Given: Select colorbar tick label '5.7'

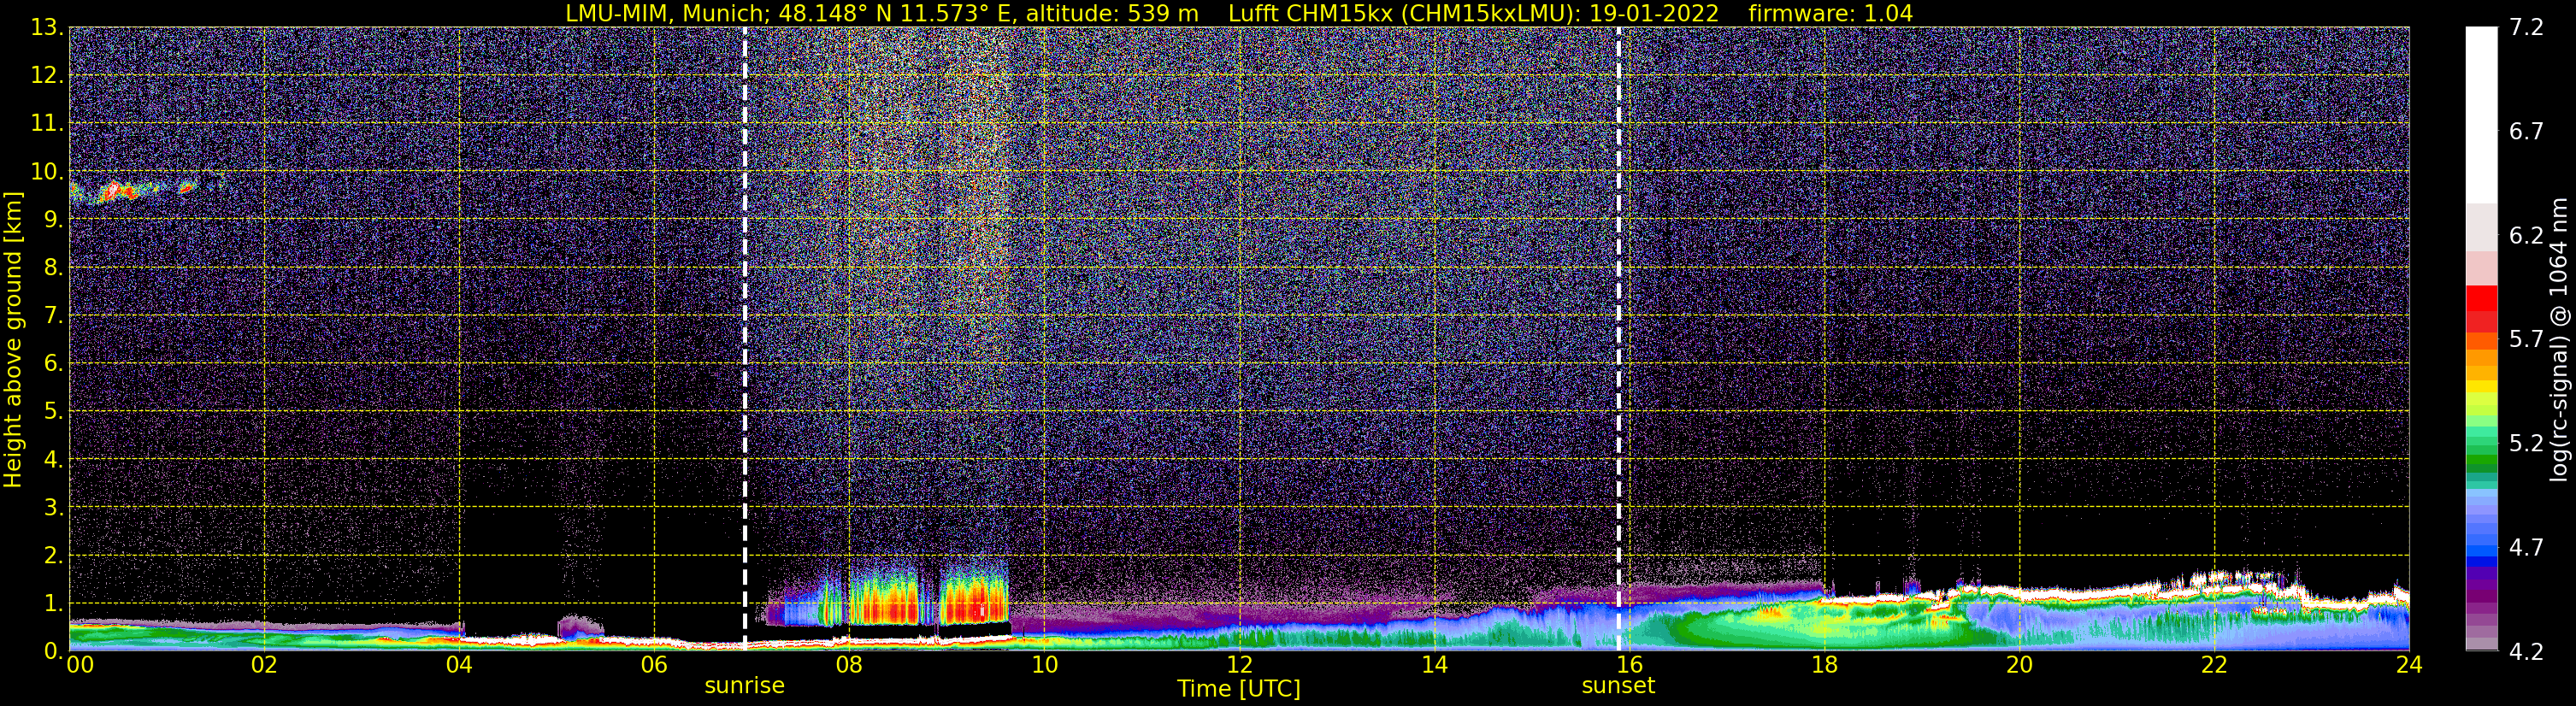Looking at the screenshot, I should 2526,339.
